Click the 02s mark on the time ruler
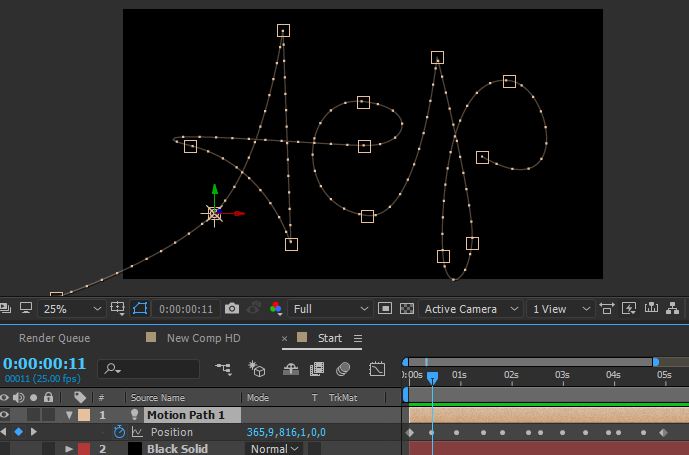This screenshot has height=455, width=689. [x=511, y=375]
